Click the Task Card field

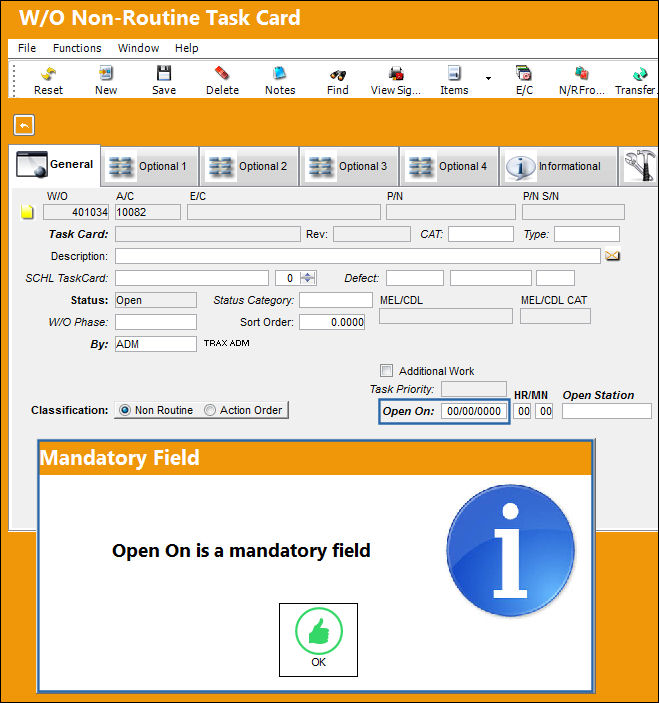[x=208, y=234]
